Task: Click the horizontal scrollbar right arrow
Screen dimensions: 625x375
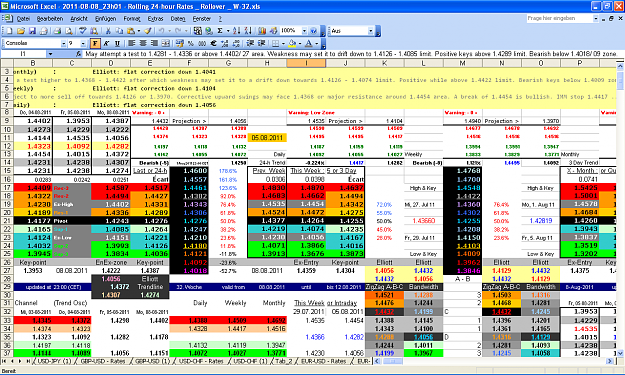Action: pyautogui.click(x=609, y=361)
